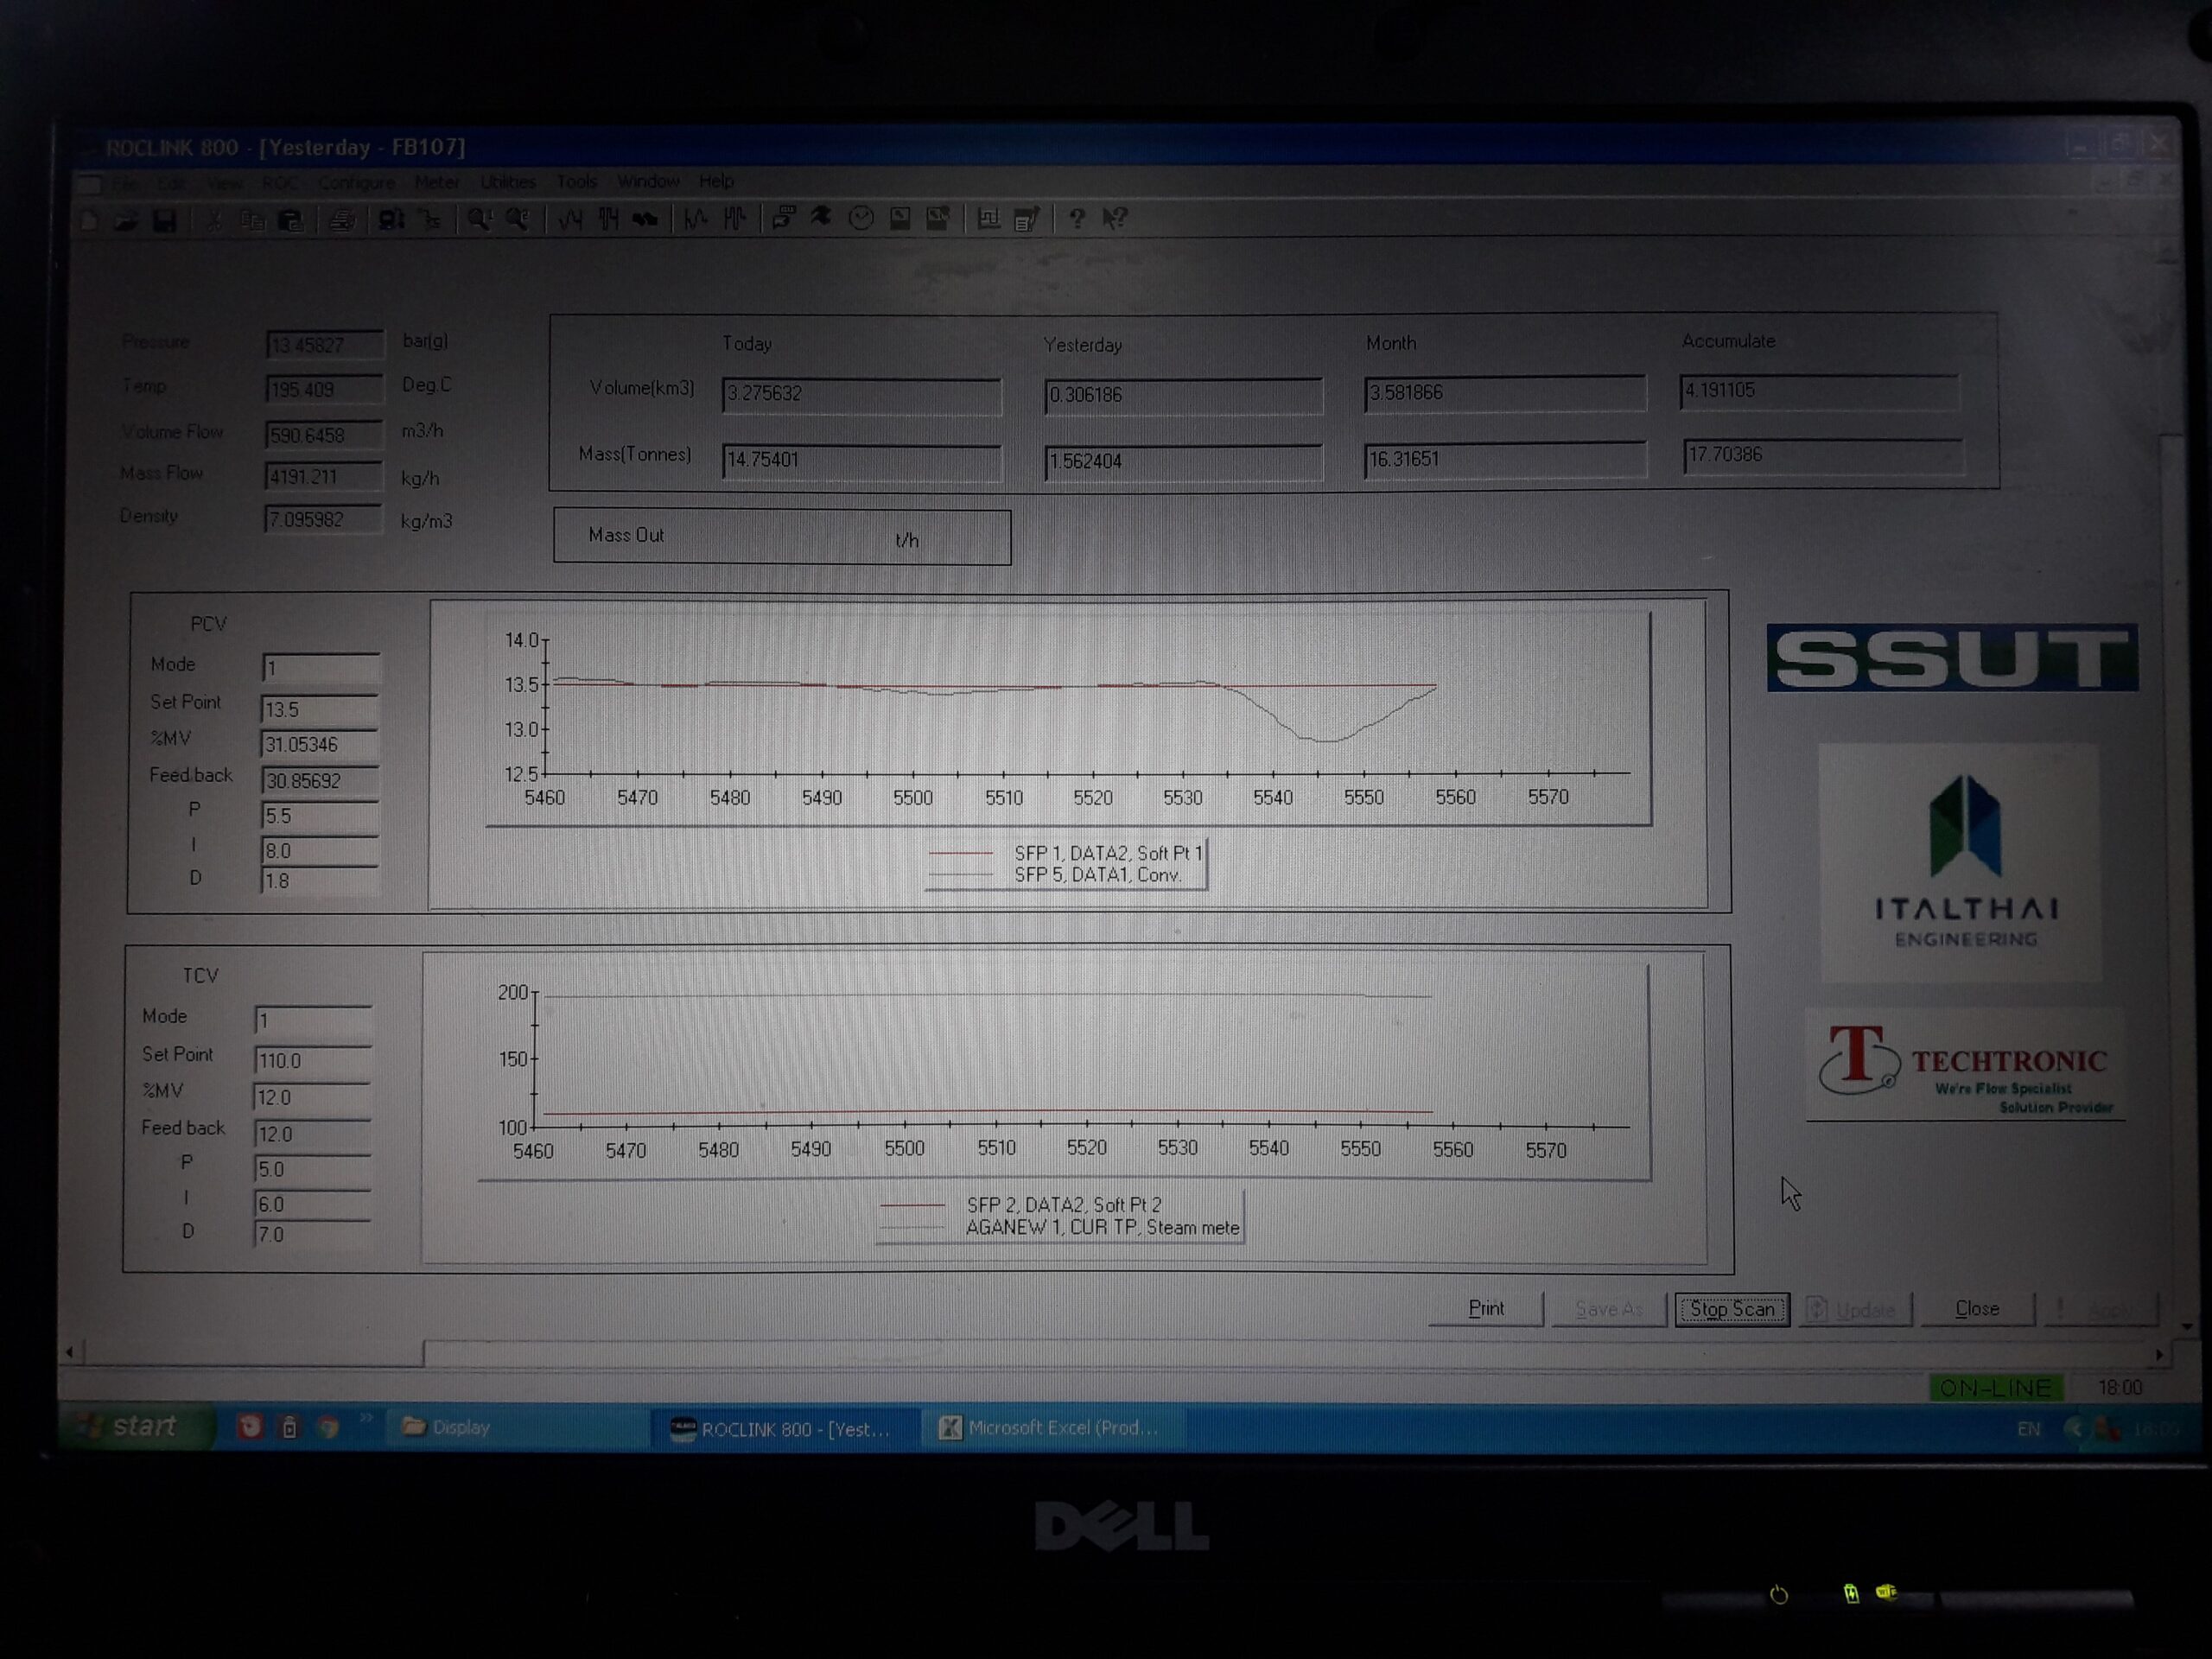Click the Cut scissors toolbar icon
Screen dimensions: 2212x1659
(213, 220)
